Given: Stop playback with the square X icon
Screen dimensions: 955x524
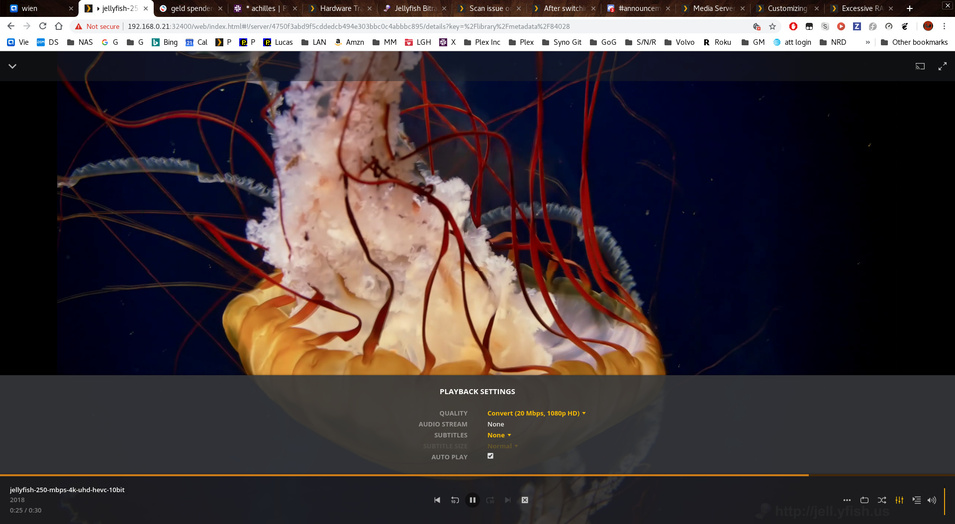Looking at the screenshot, I should point(525,500).
